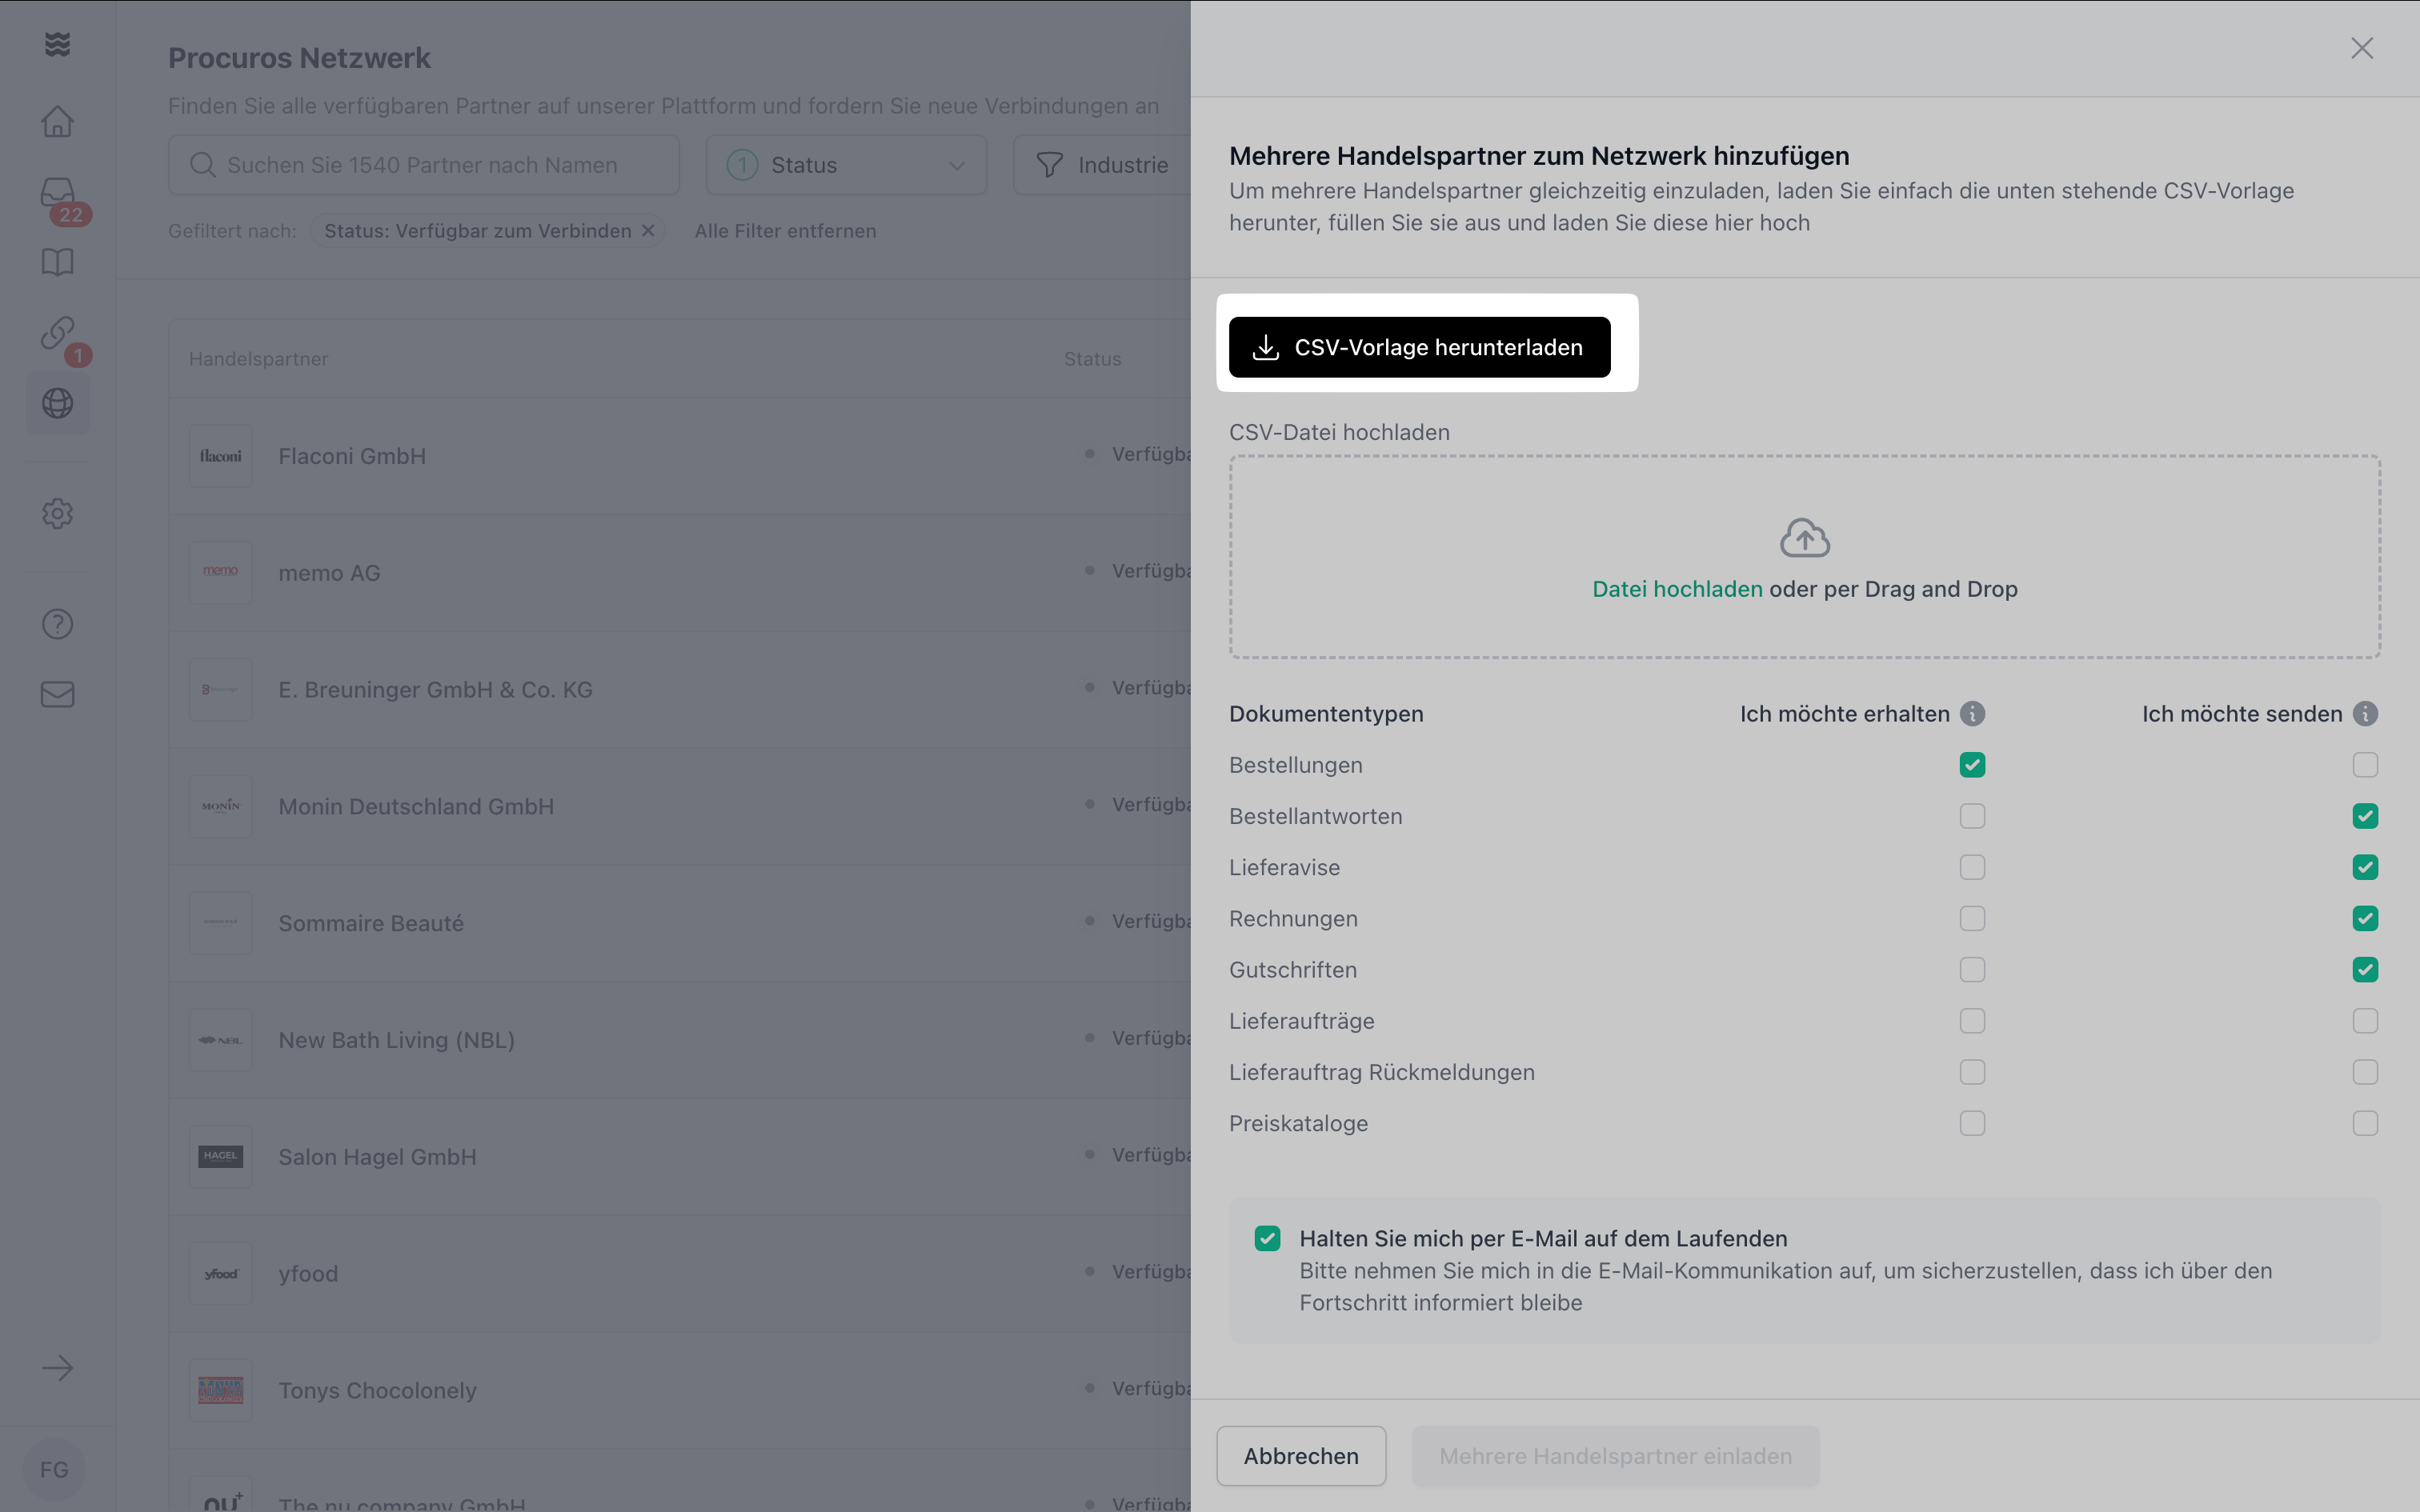Click the Procuros logo icon in sidebar
This screenshot has width=2420, height=1512.
57,44
